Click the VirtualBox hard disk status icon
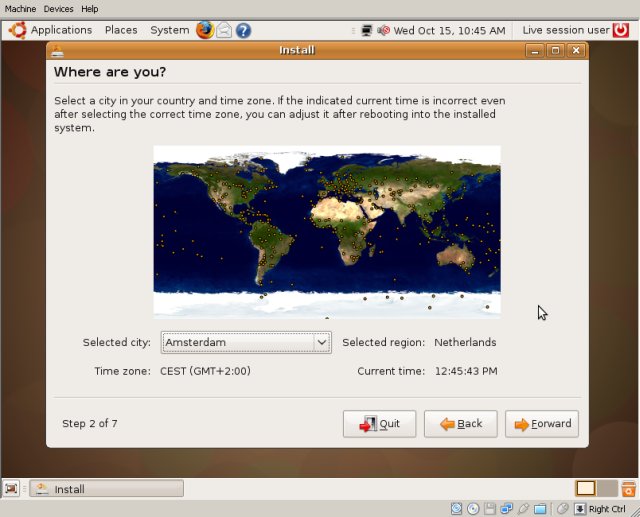Image resolution: width=640 pixels, height=517 pixels. point(456,509)
